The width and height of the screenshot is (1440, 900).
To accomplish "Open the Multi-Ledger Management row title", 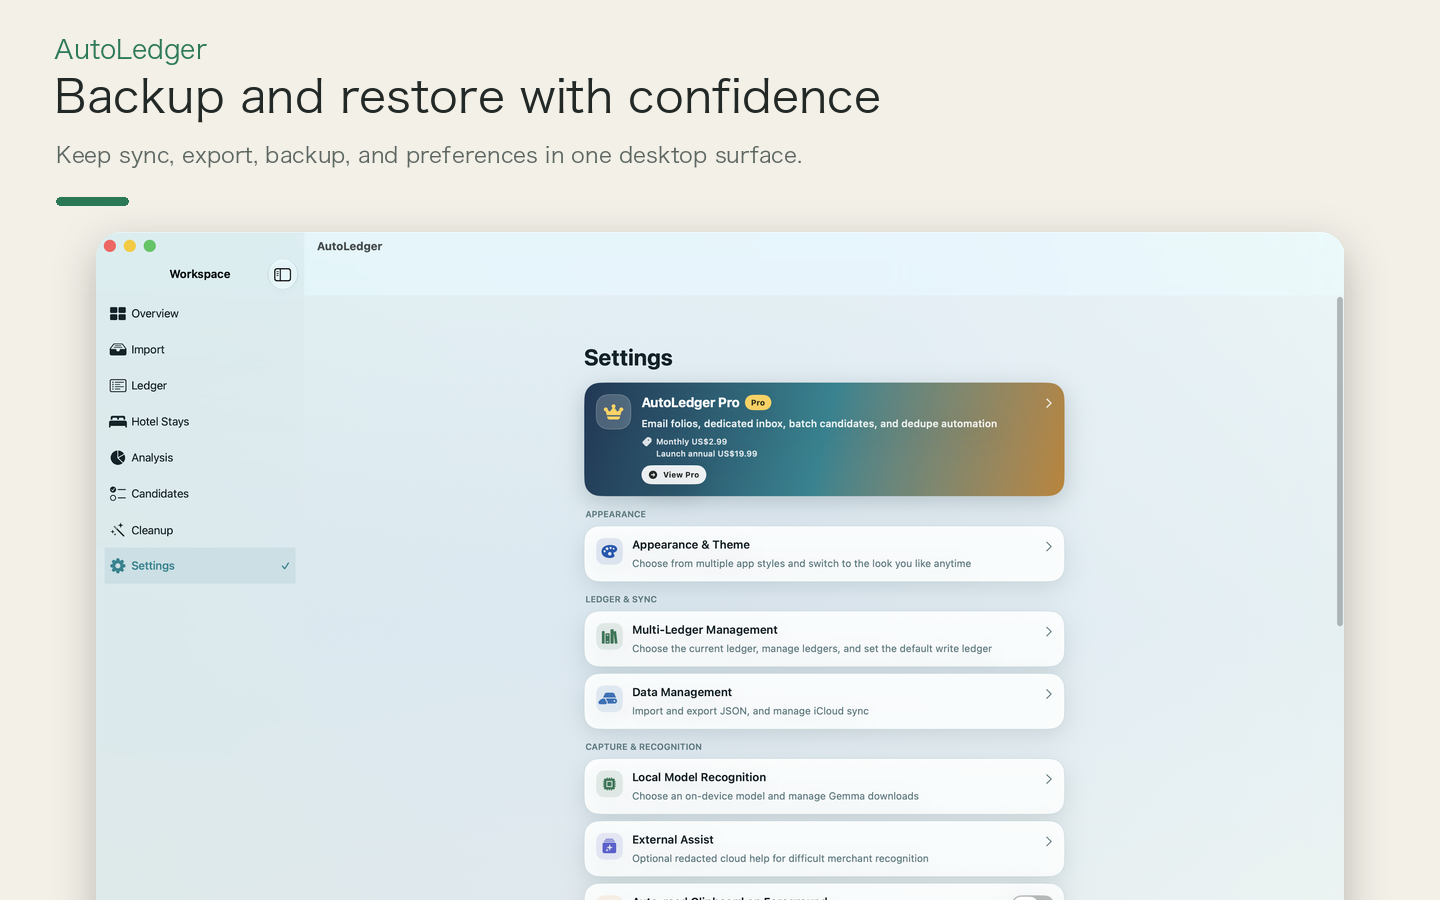I will pyautogui.click(x=705, y=630).
